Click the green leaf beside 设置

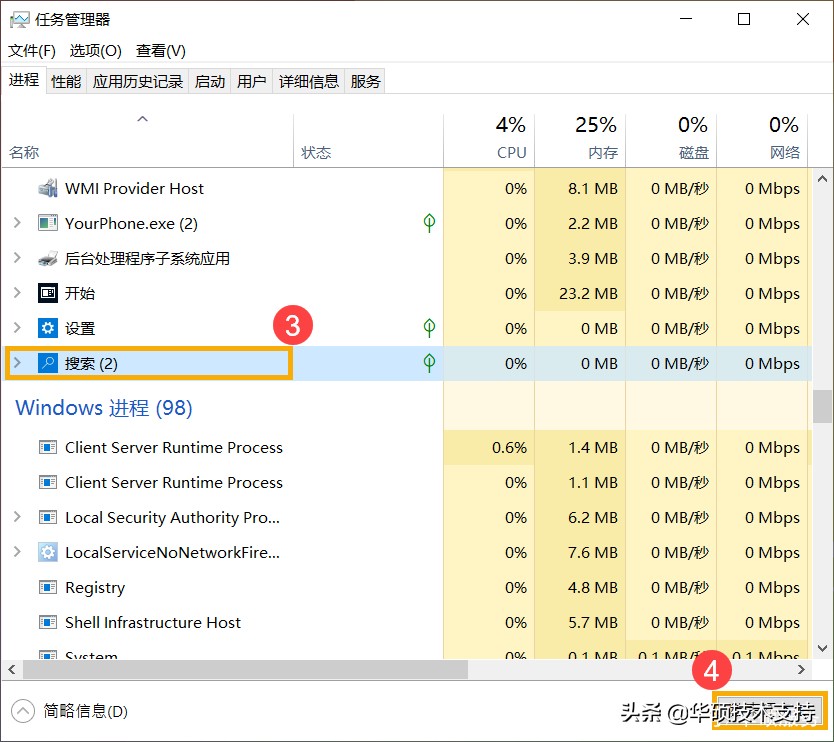(428, 328)
